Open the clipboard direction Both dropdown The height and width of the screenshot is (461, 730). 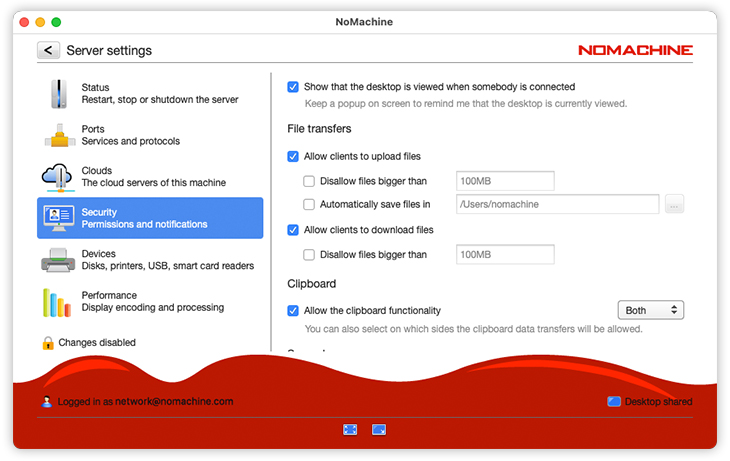[x=650, y=311]
